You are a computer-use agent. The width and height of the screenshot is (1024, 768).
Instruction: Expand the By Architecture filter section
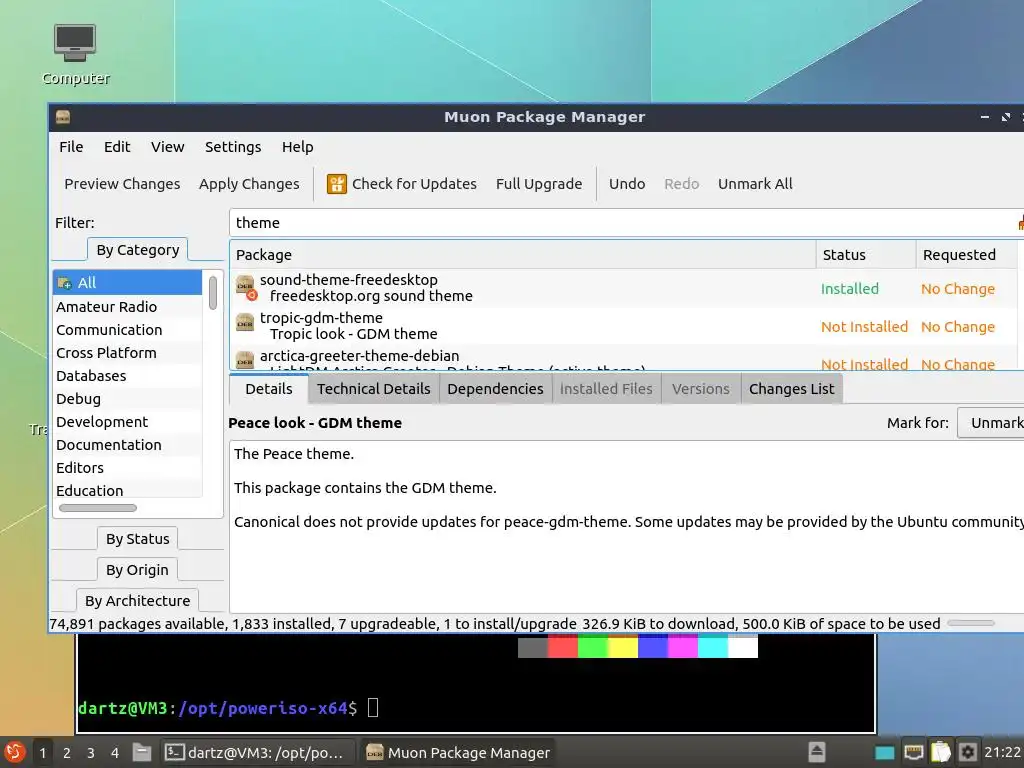click(x=138, y=601)
